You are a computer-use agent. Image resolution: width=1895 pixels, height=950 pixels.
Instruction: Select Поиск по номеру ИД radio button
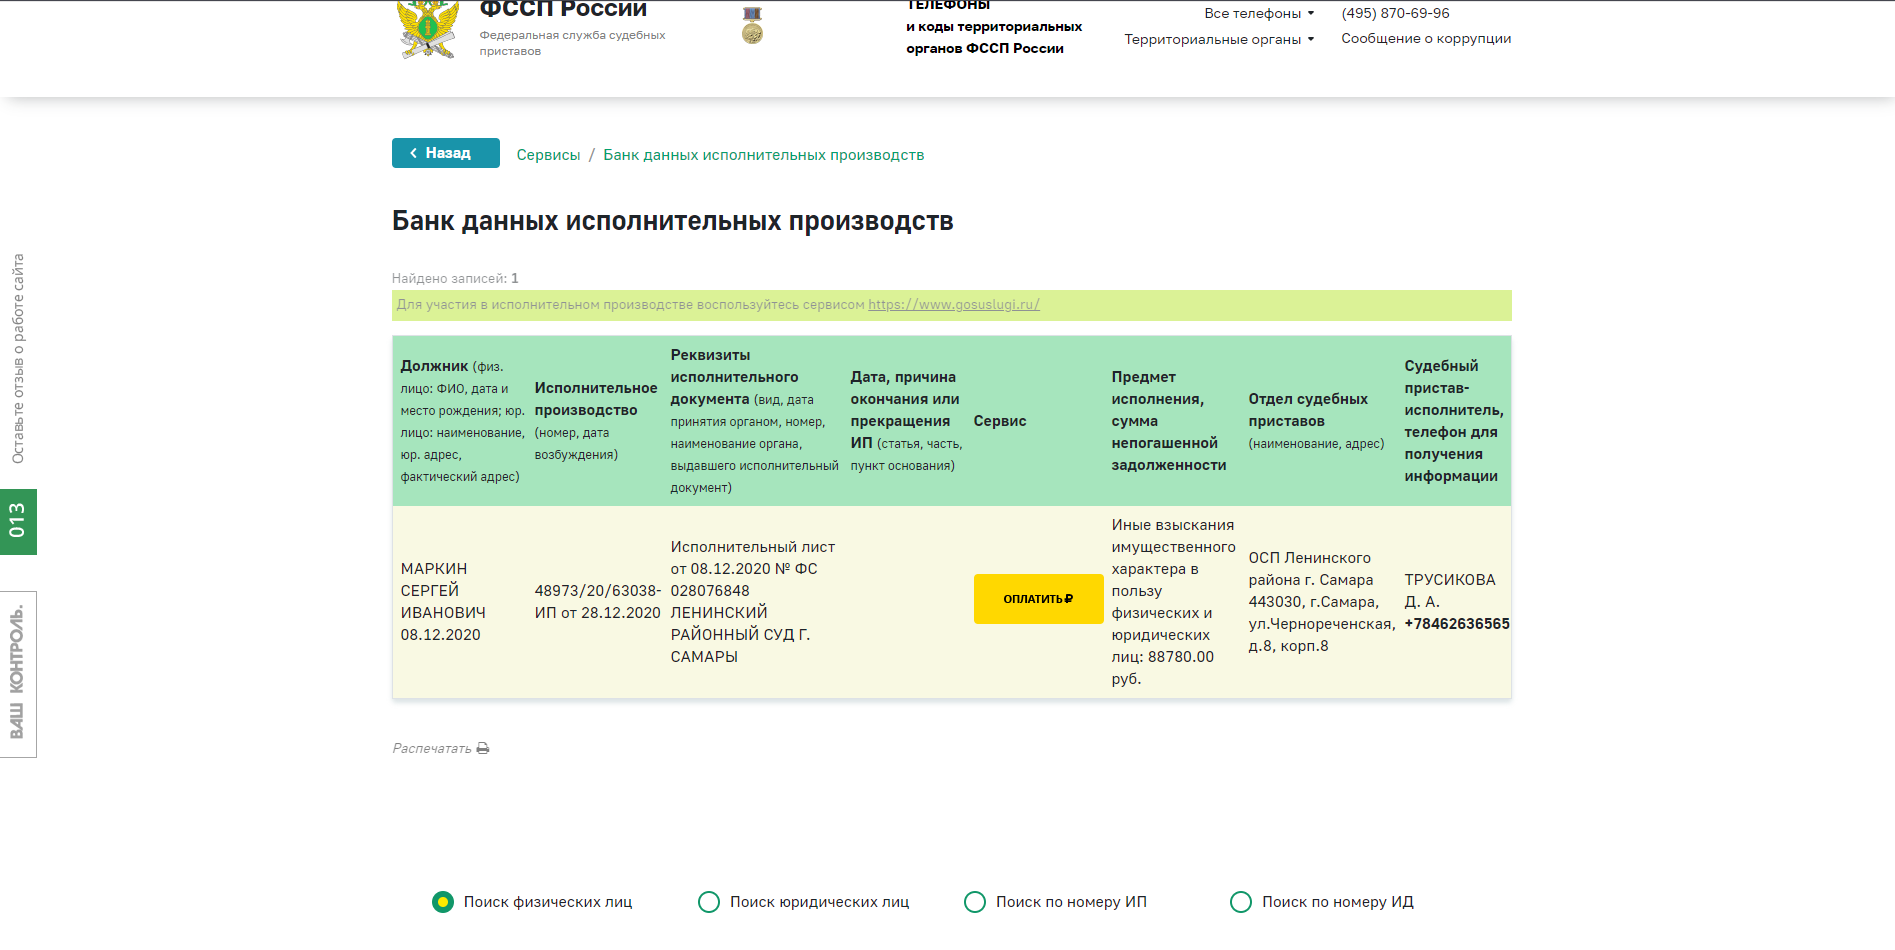click(x=1241, y=902)
